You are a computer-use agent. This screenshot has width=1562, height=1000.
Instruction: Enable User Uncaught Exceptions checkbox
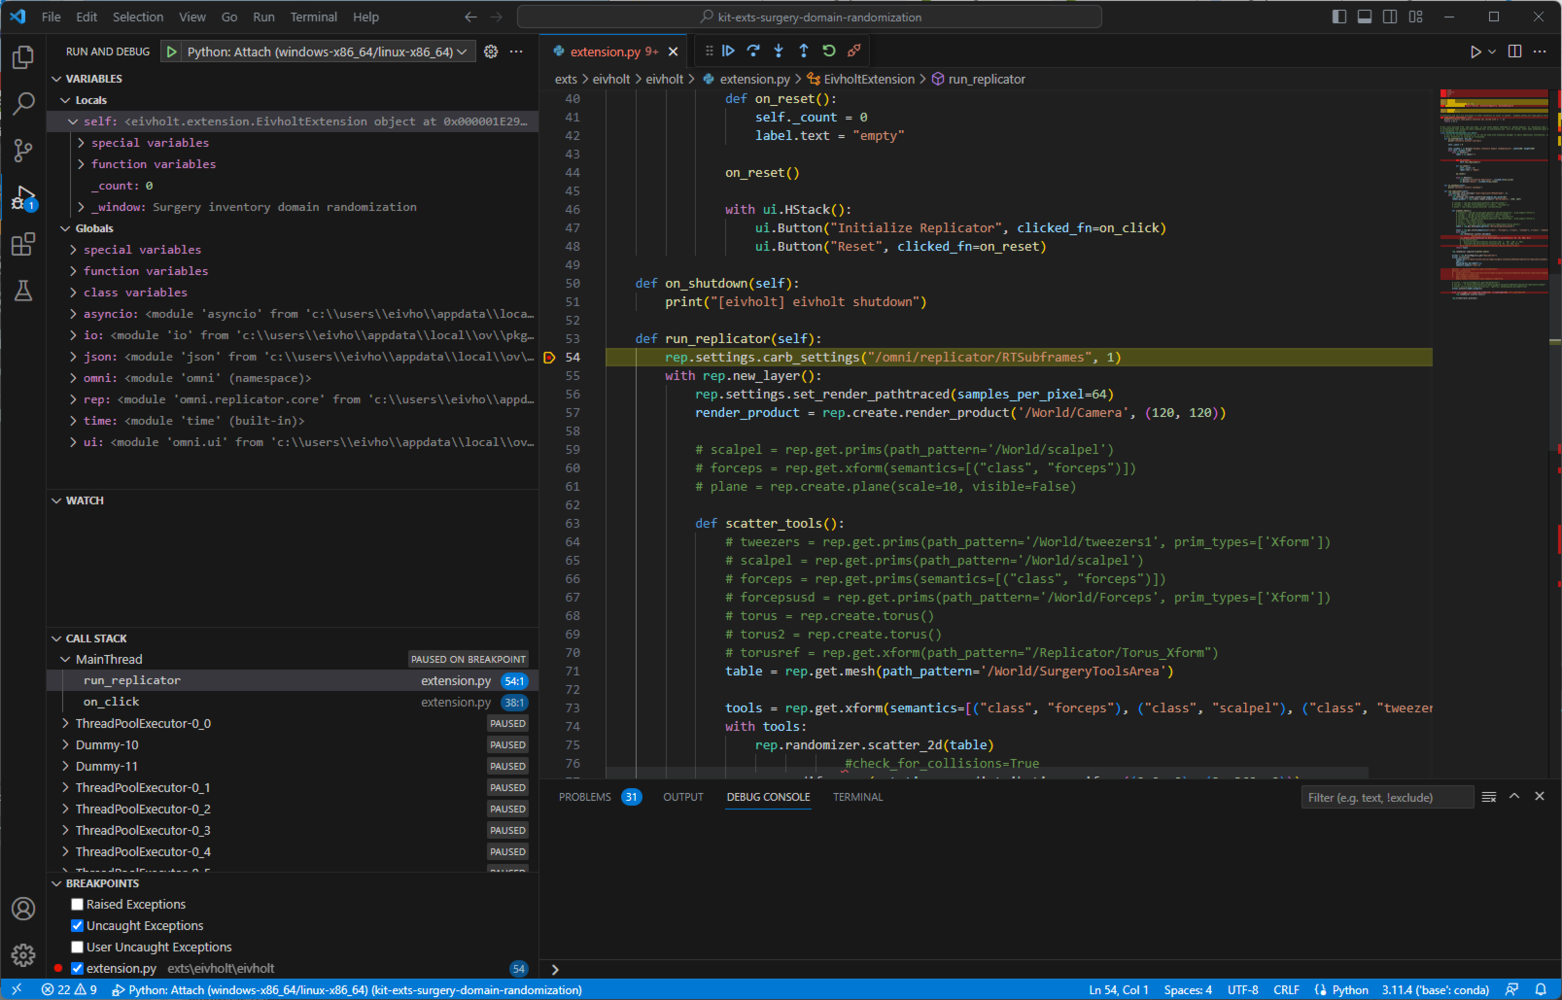(x=77, y=947)
